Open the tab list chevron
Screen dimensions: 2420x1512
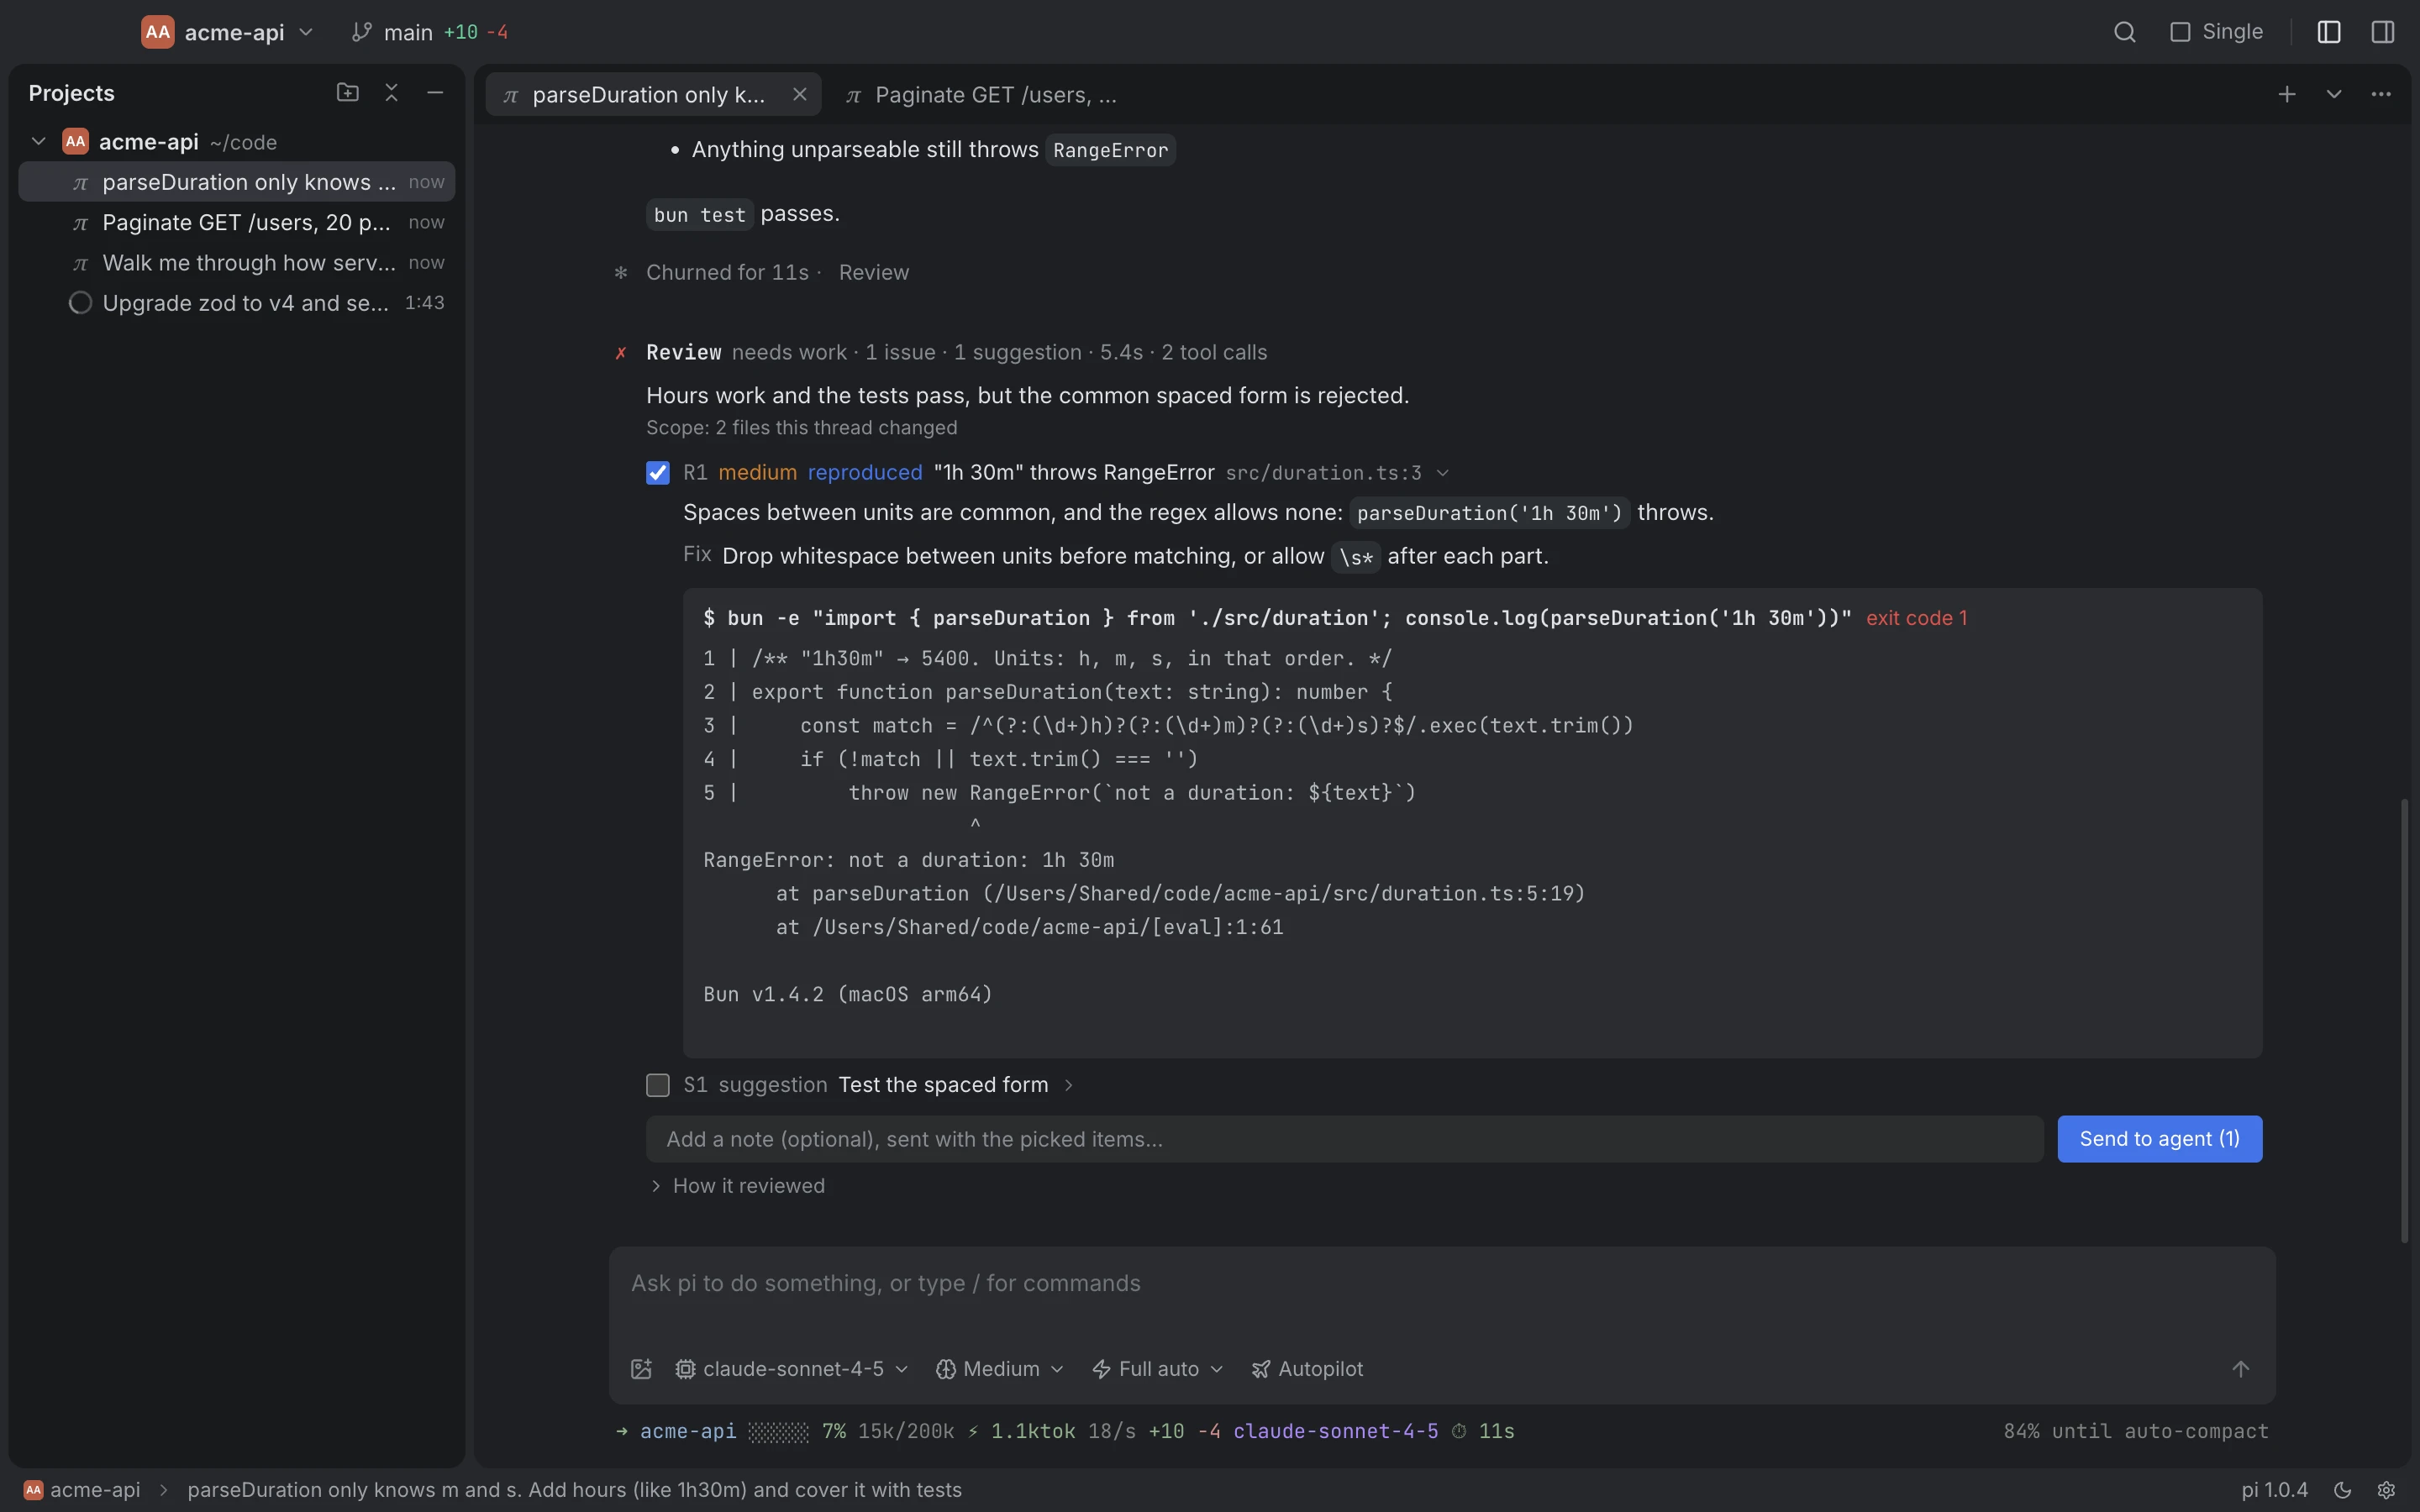[2334, 94]
